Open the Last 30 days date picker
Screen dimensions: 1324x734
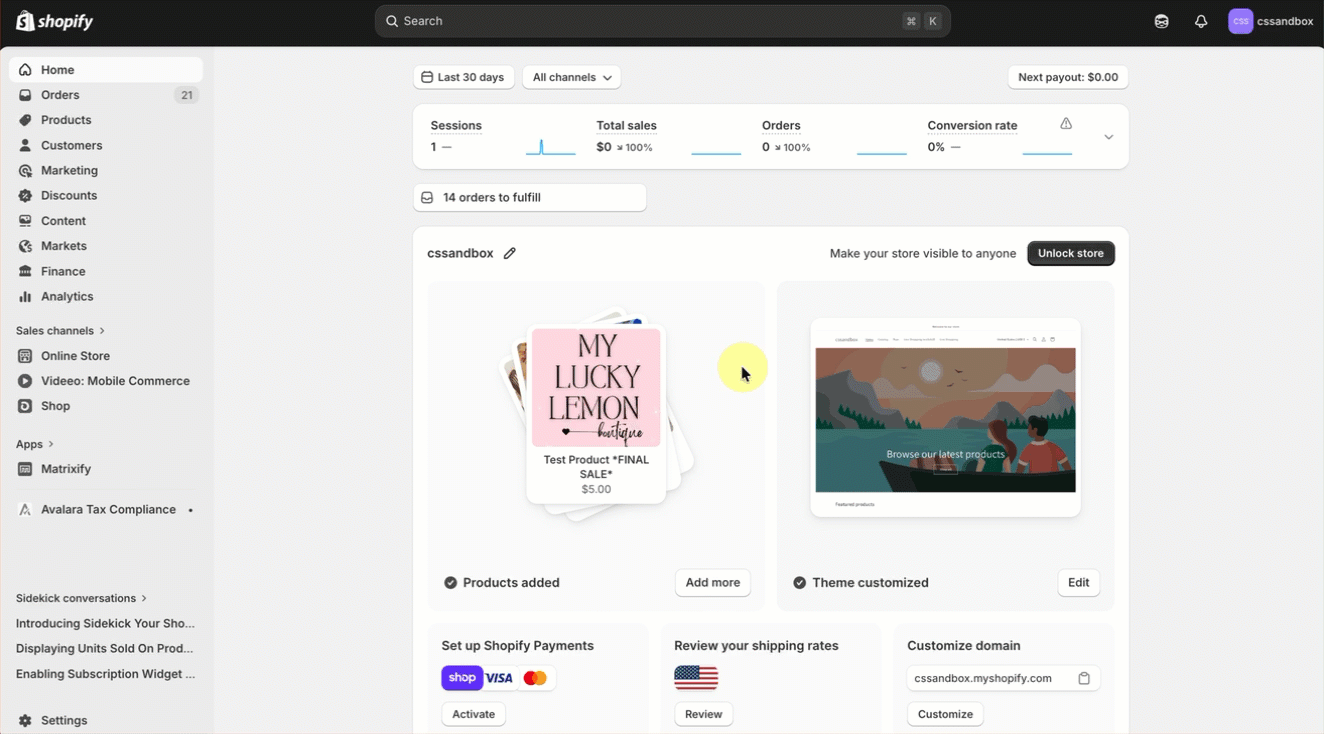(464, 77)
